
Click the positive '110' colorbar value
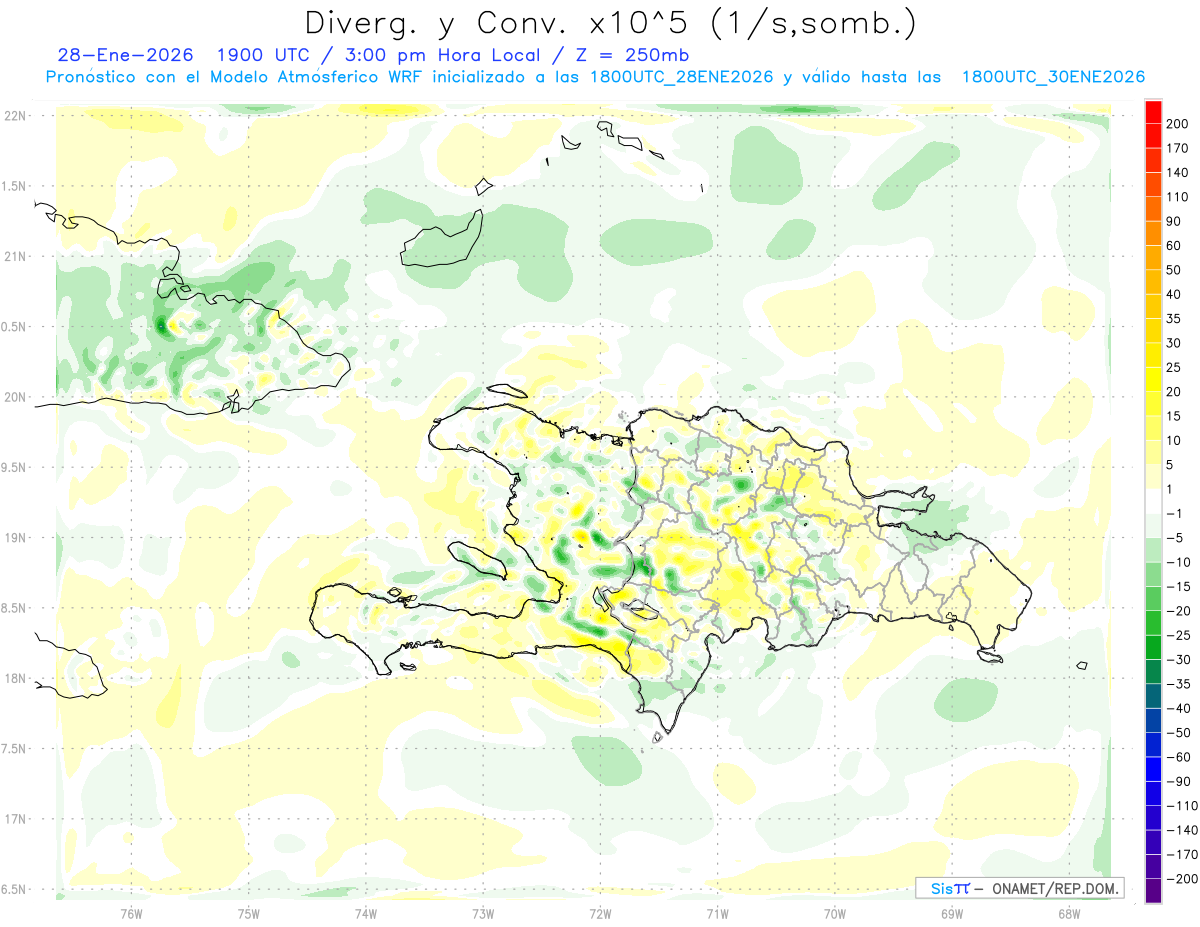pyautogui.click(x=1177, y=197)
